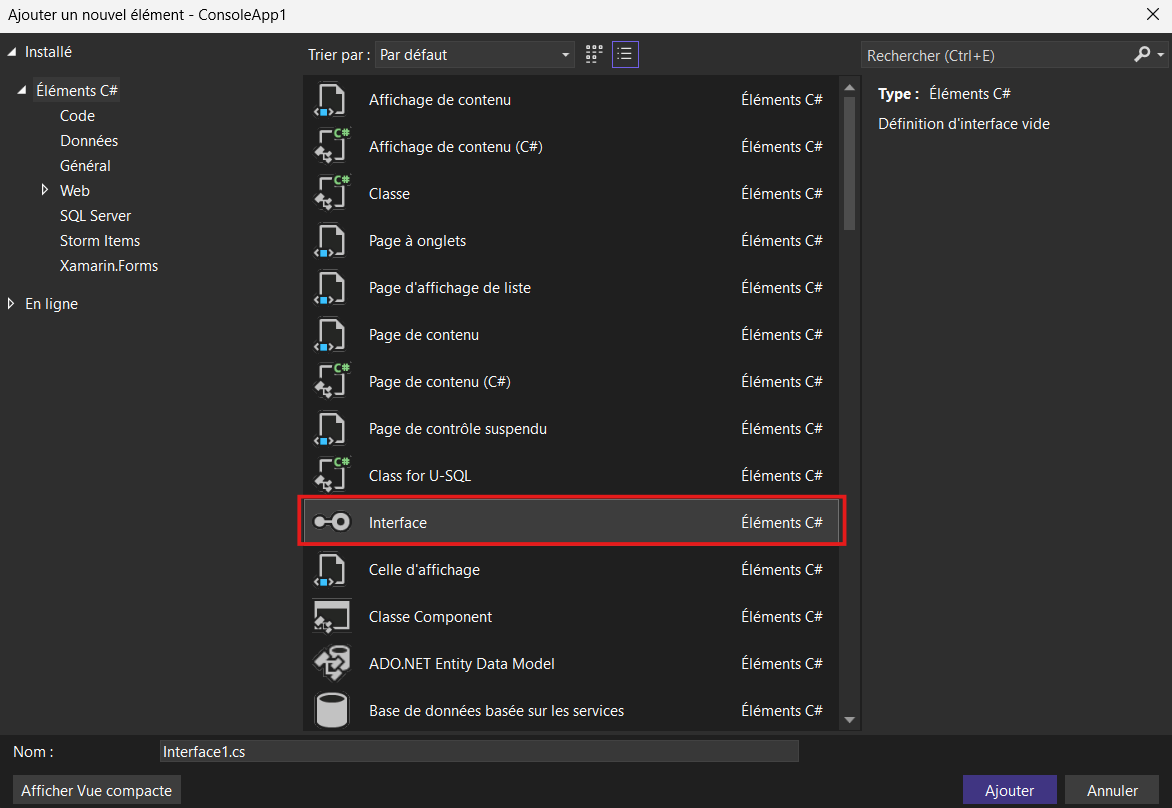Click the Class for U-SQL icon
Screen dimensions: 1172x808
(331, 475)
